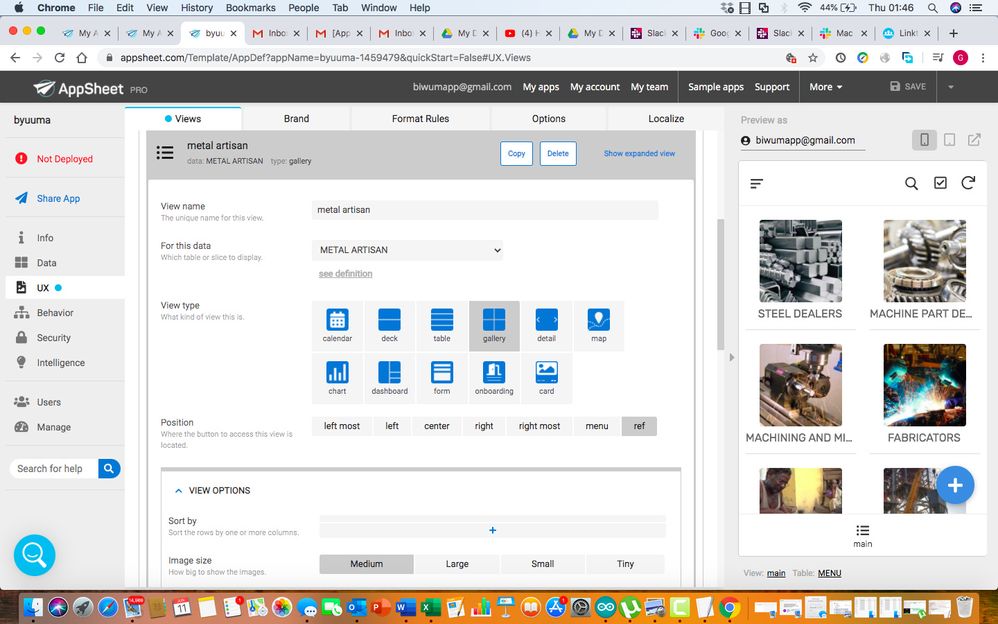Select the table view type

(442, 325)
